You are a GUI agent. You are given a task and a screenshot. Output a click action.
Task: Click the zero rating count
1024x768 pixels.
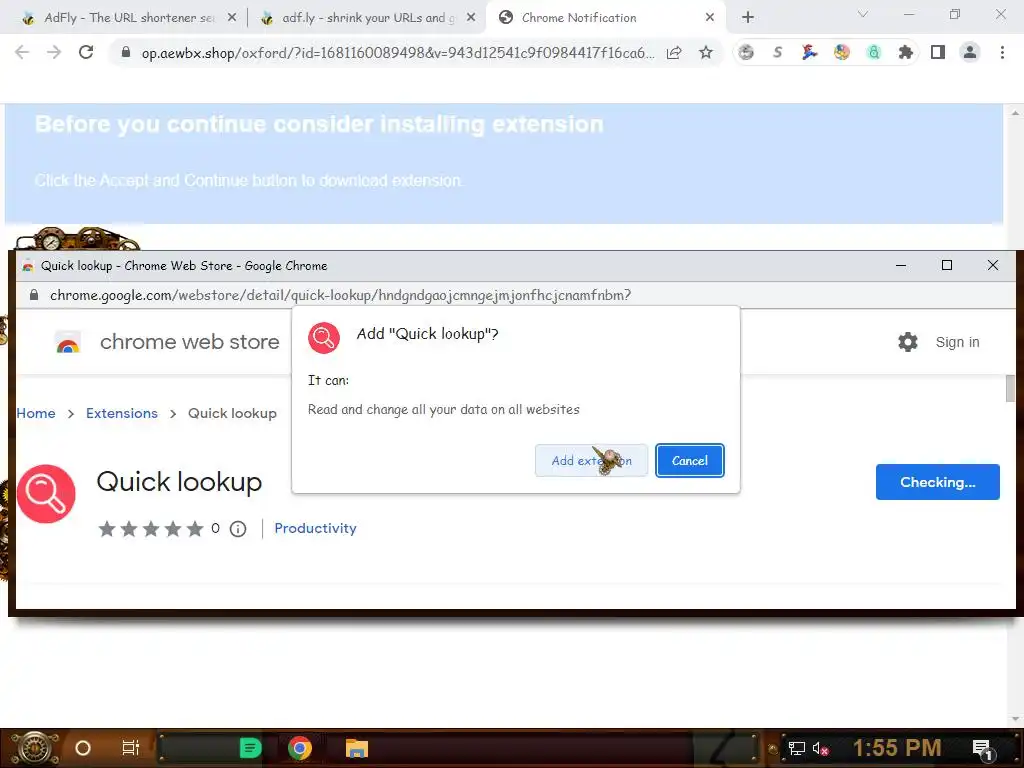click(x=216, y=528)
